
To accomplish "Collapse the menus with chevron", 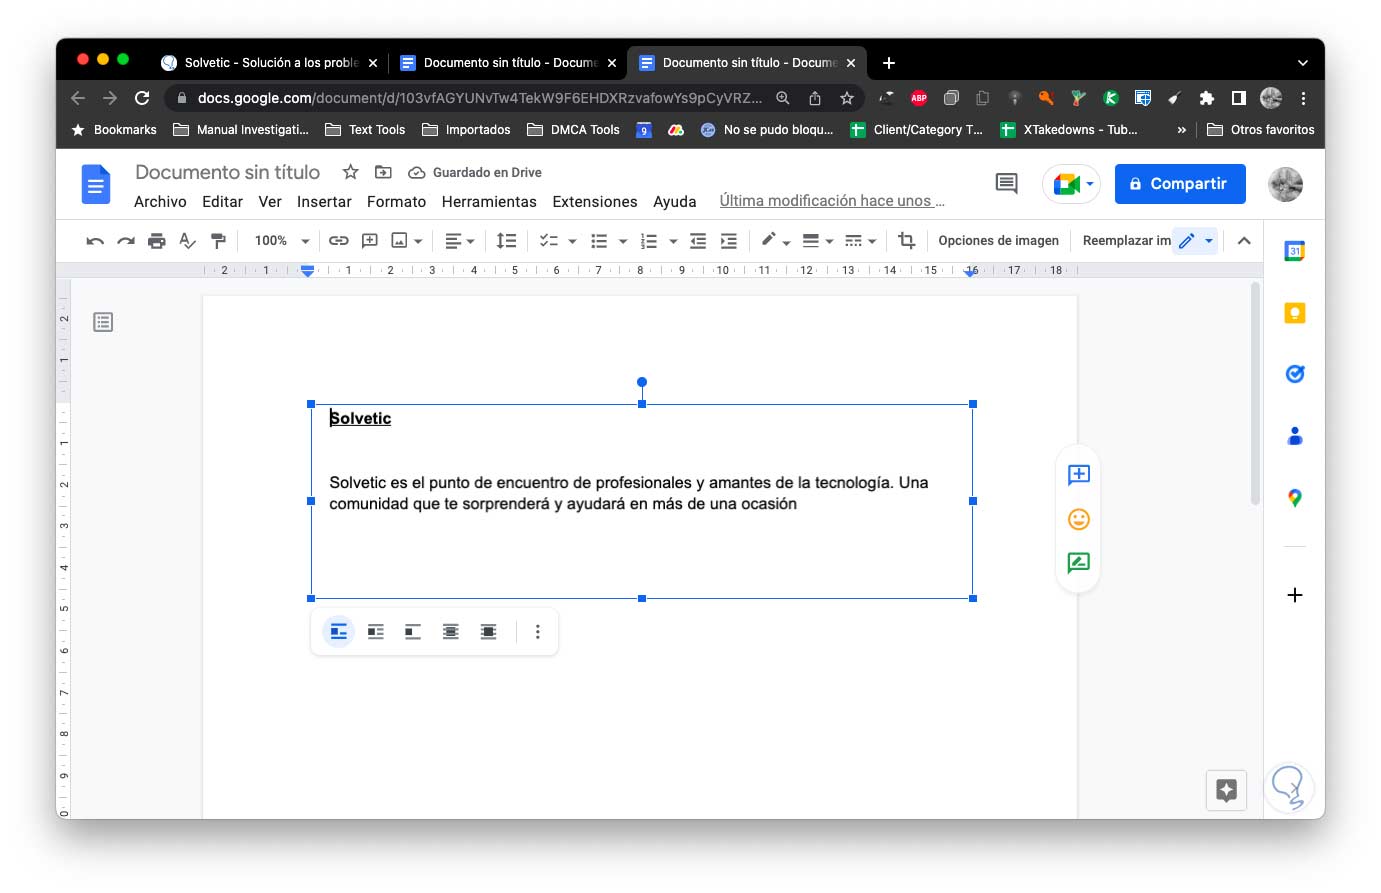I will [x=1244, y=241].
